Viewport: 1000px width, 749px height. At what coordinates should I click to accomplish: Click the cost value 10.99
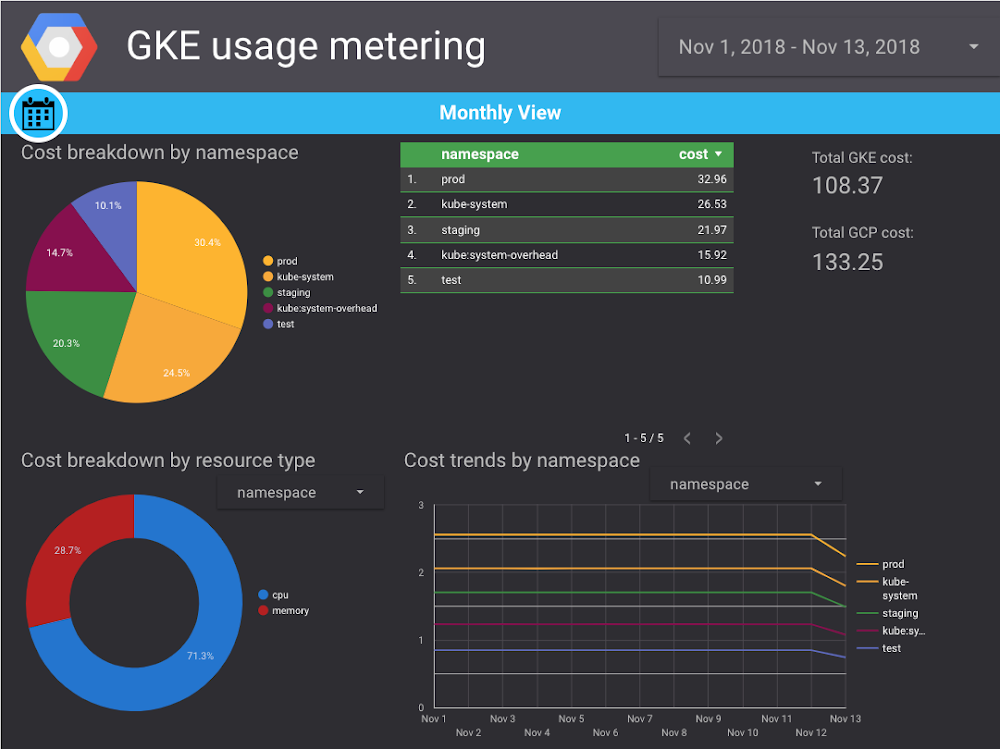pyautogui.click(x=712, y=279)
